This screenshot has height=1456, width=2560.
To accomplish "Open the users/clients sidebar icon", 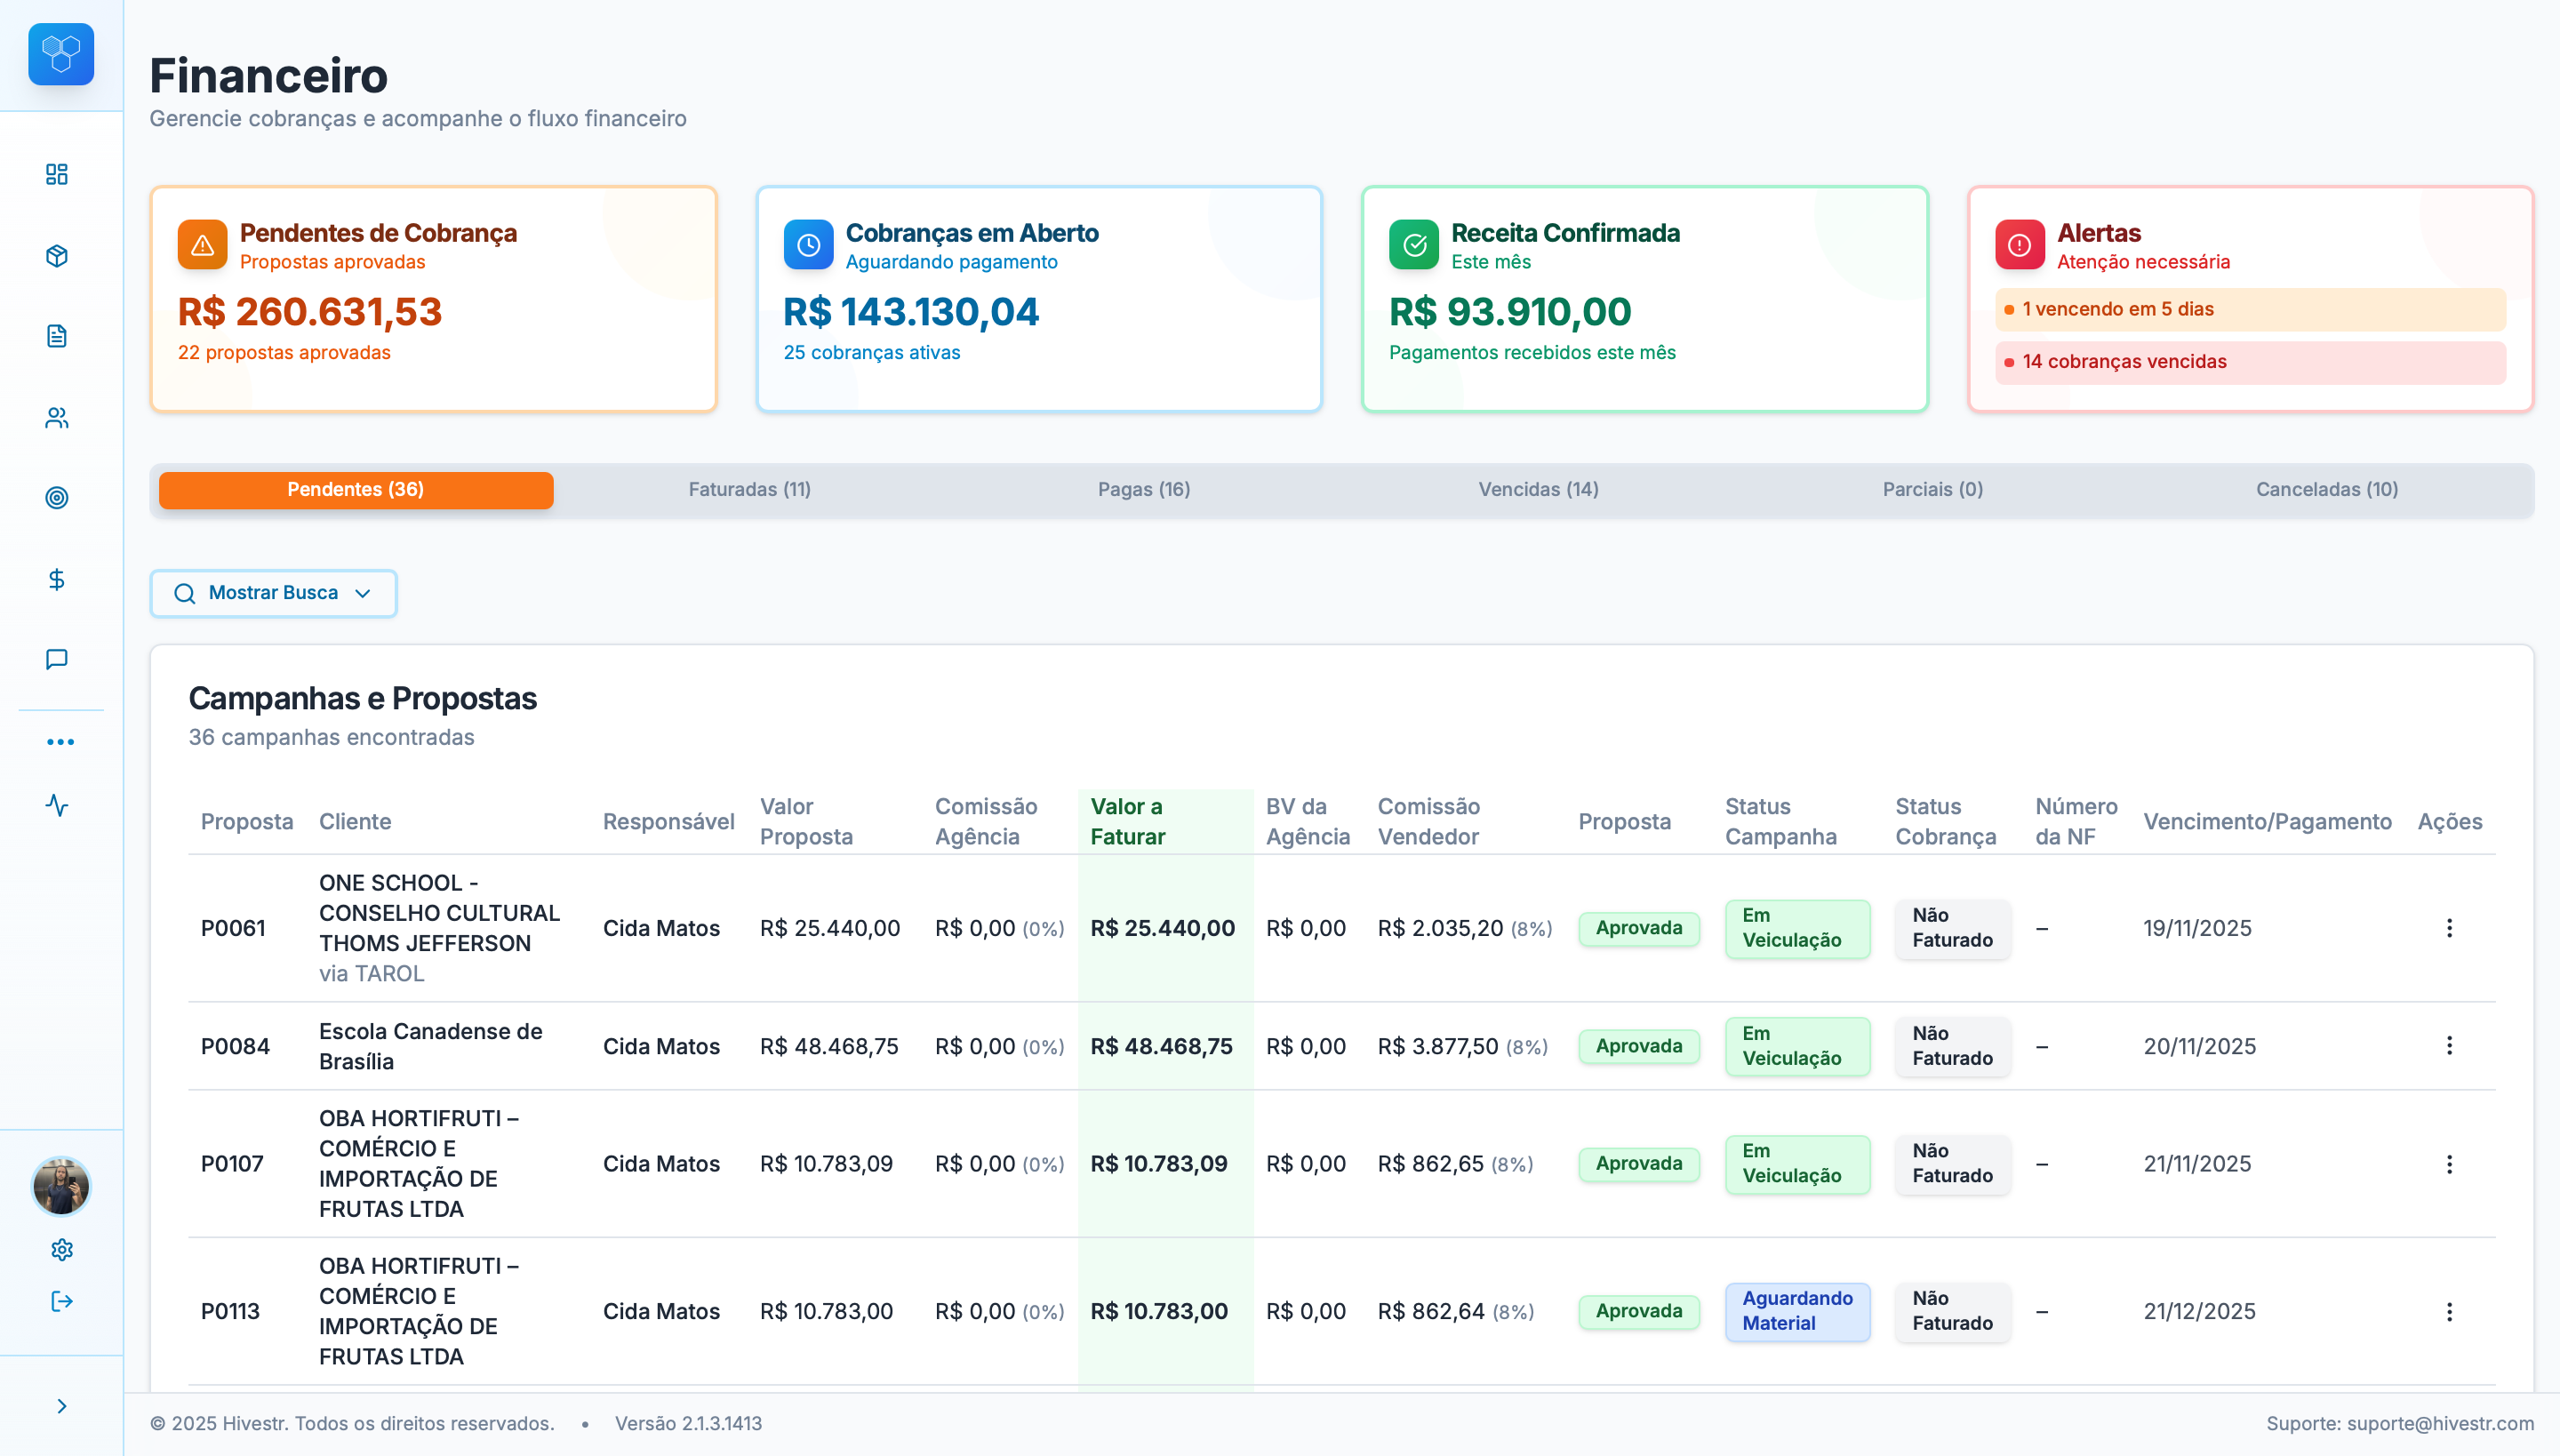I will (x=57, y=418).
